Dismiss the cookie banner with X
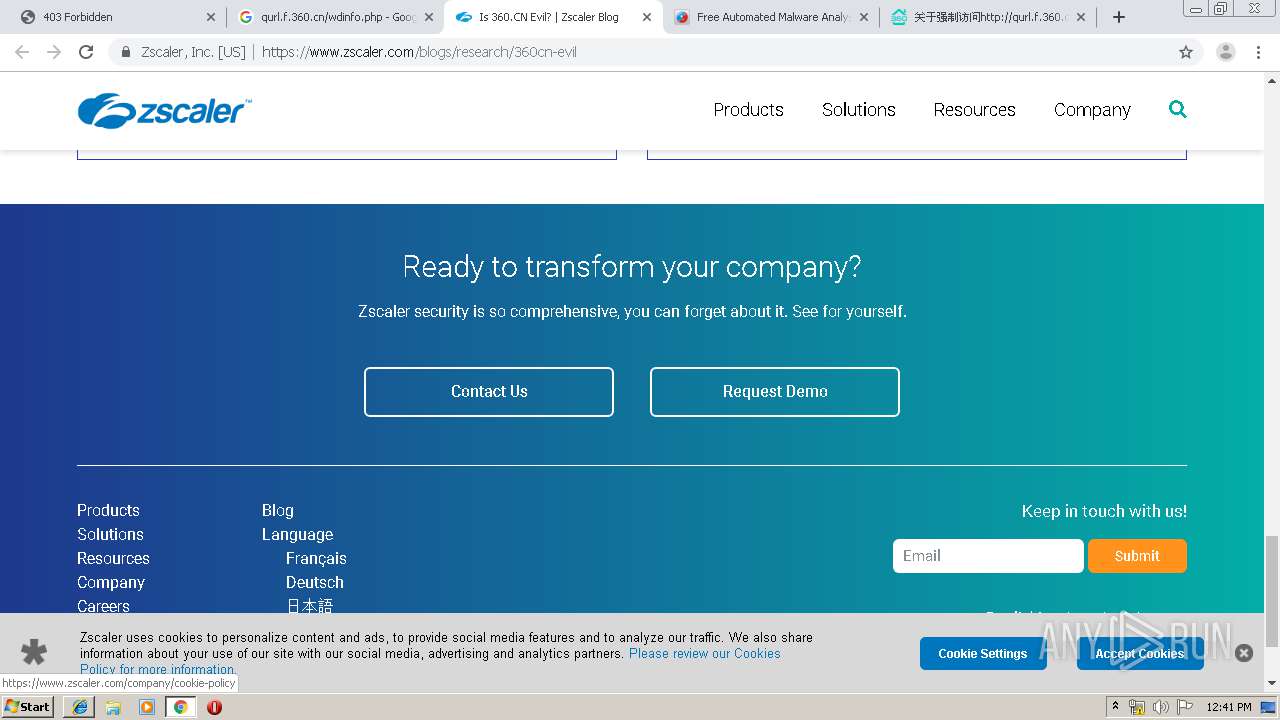The width and height of the screenshot is (1280, 720). click(x=1244, y=653)
